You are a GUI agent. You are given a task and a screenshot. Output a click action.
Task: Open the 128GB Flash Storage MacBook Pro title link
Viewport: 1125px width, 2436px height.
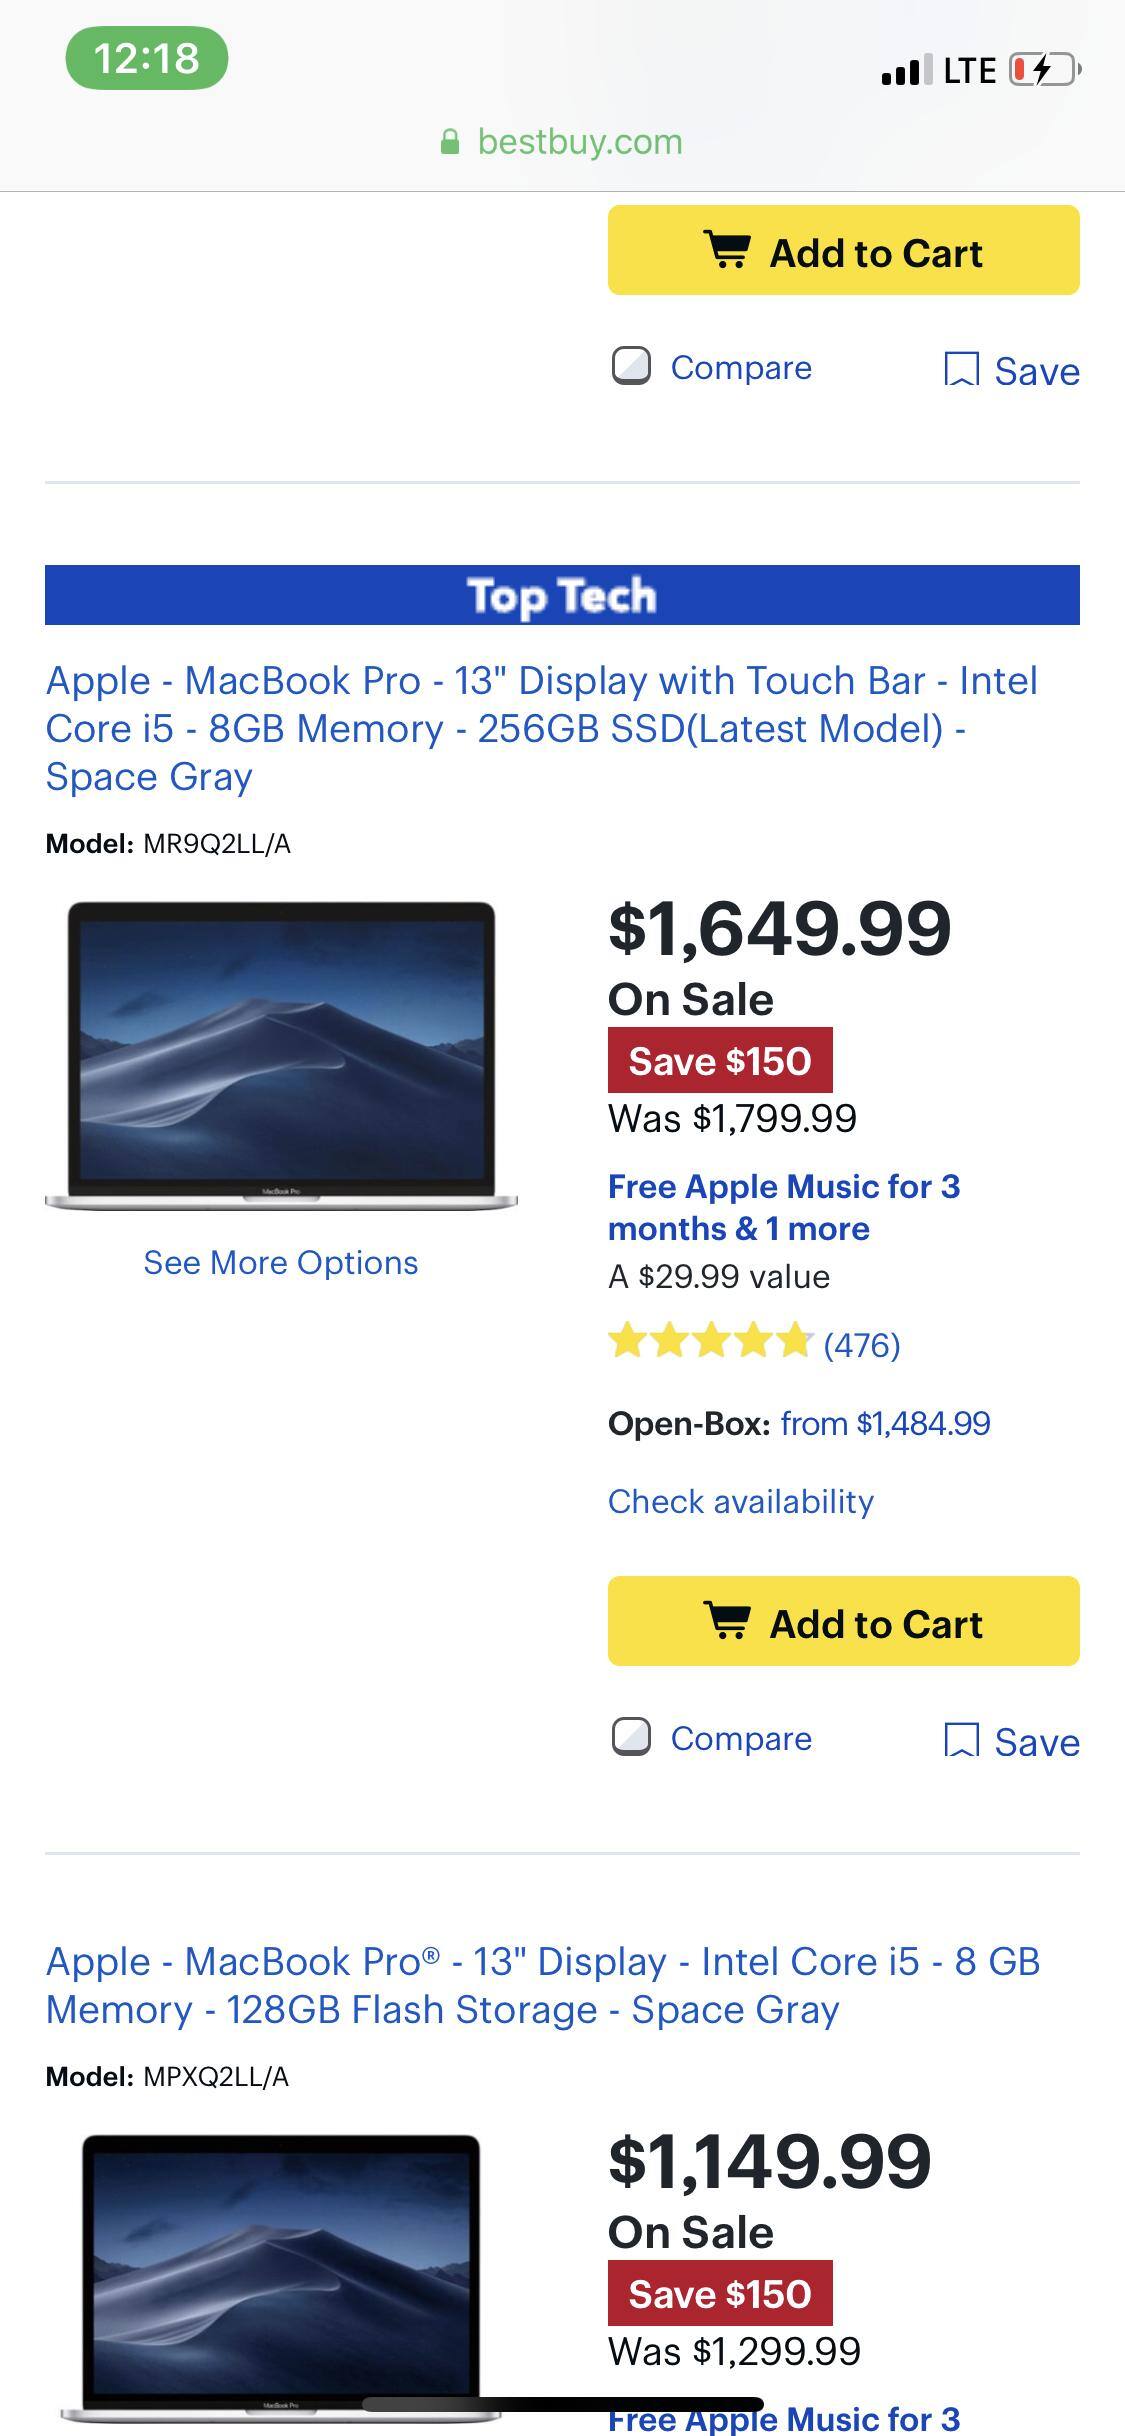coord(541,1985)
